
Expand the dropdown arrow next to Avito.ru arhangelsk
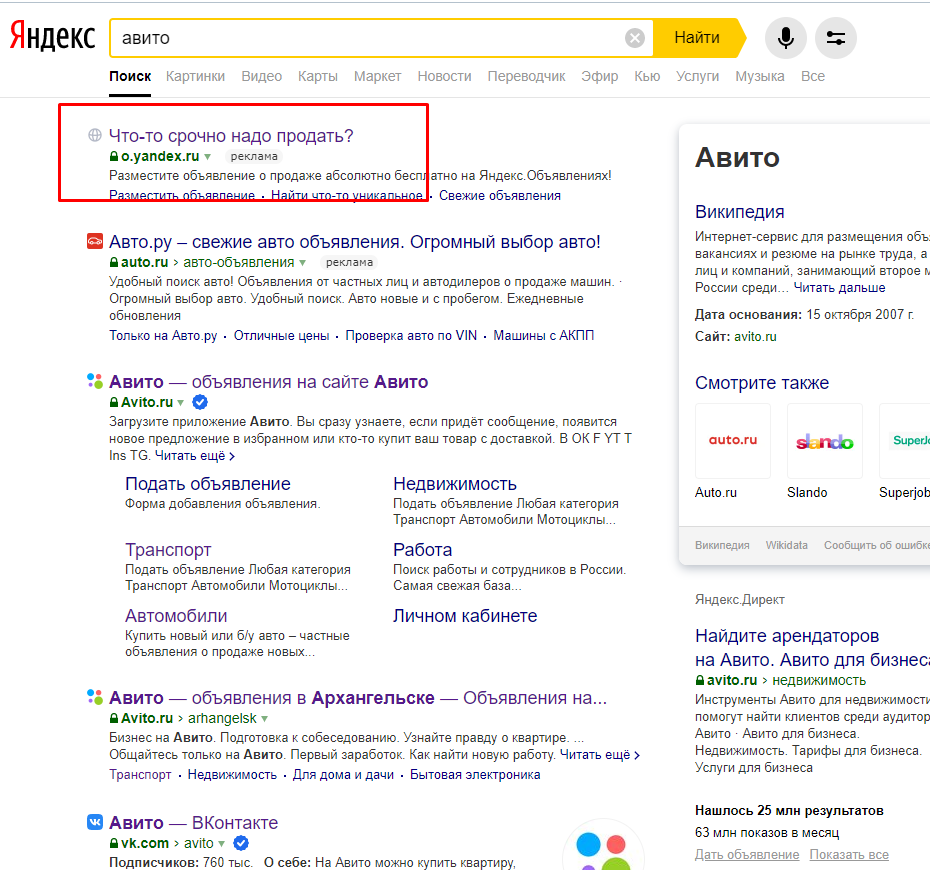(265, 719)
